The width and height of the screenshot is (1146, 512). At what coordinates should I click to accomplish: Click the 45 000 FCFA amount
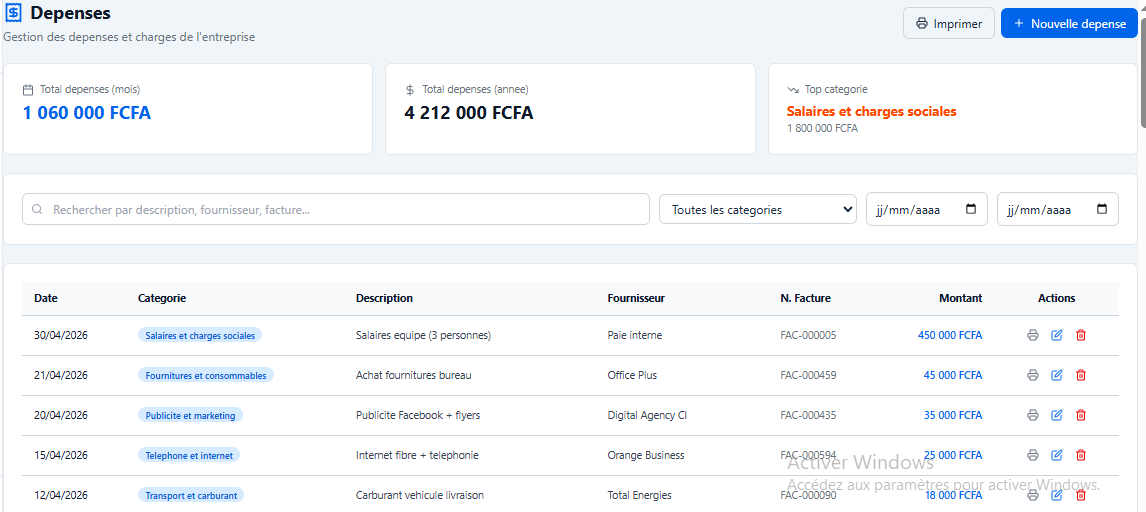tap(953, 375)
